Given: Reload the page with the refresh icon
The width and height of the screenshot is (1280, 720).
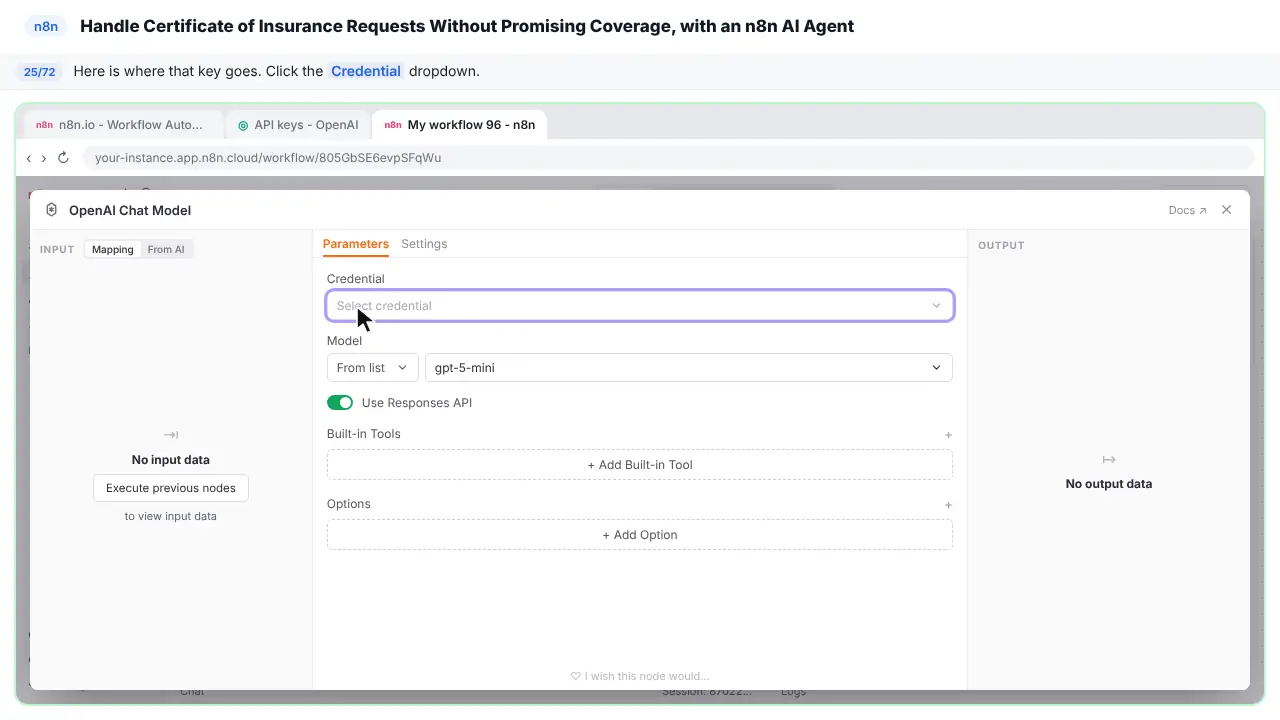Looking at the screenshot, I should [63, 158].
